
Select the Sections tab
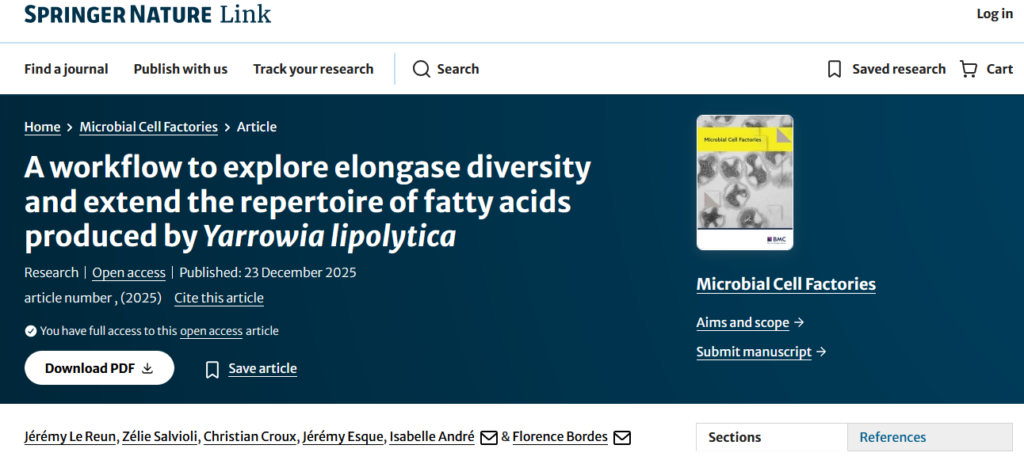coord(735,437)
